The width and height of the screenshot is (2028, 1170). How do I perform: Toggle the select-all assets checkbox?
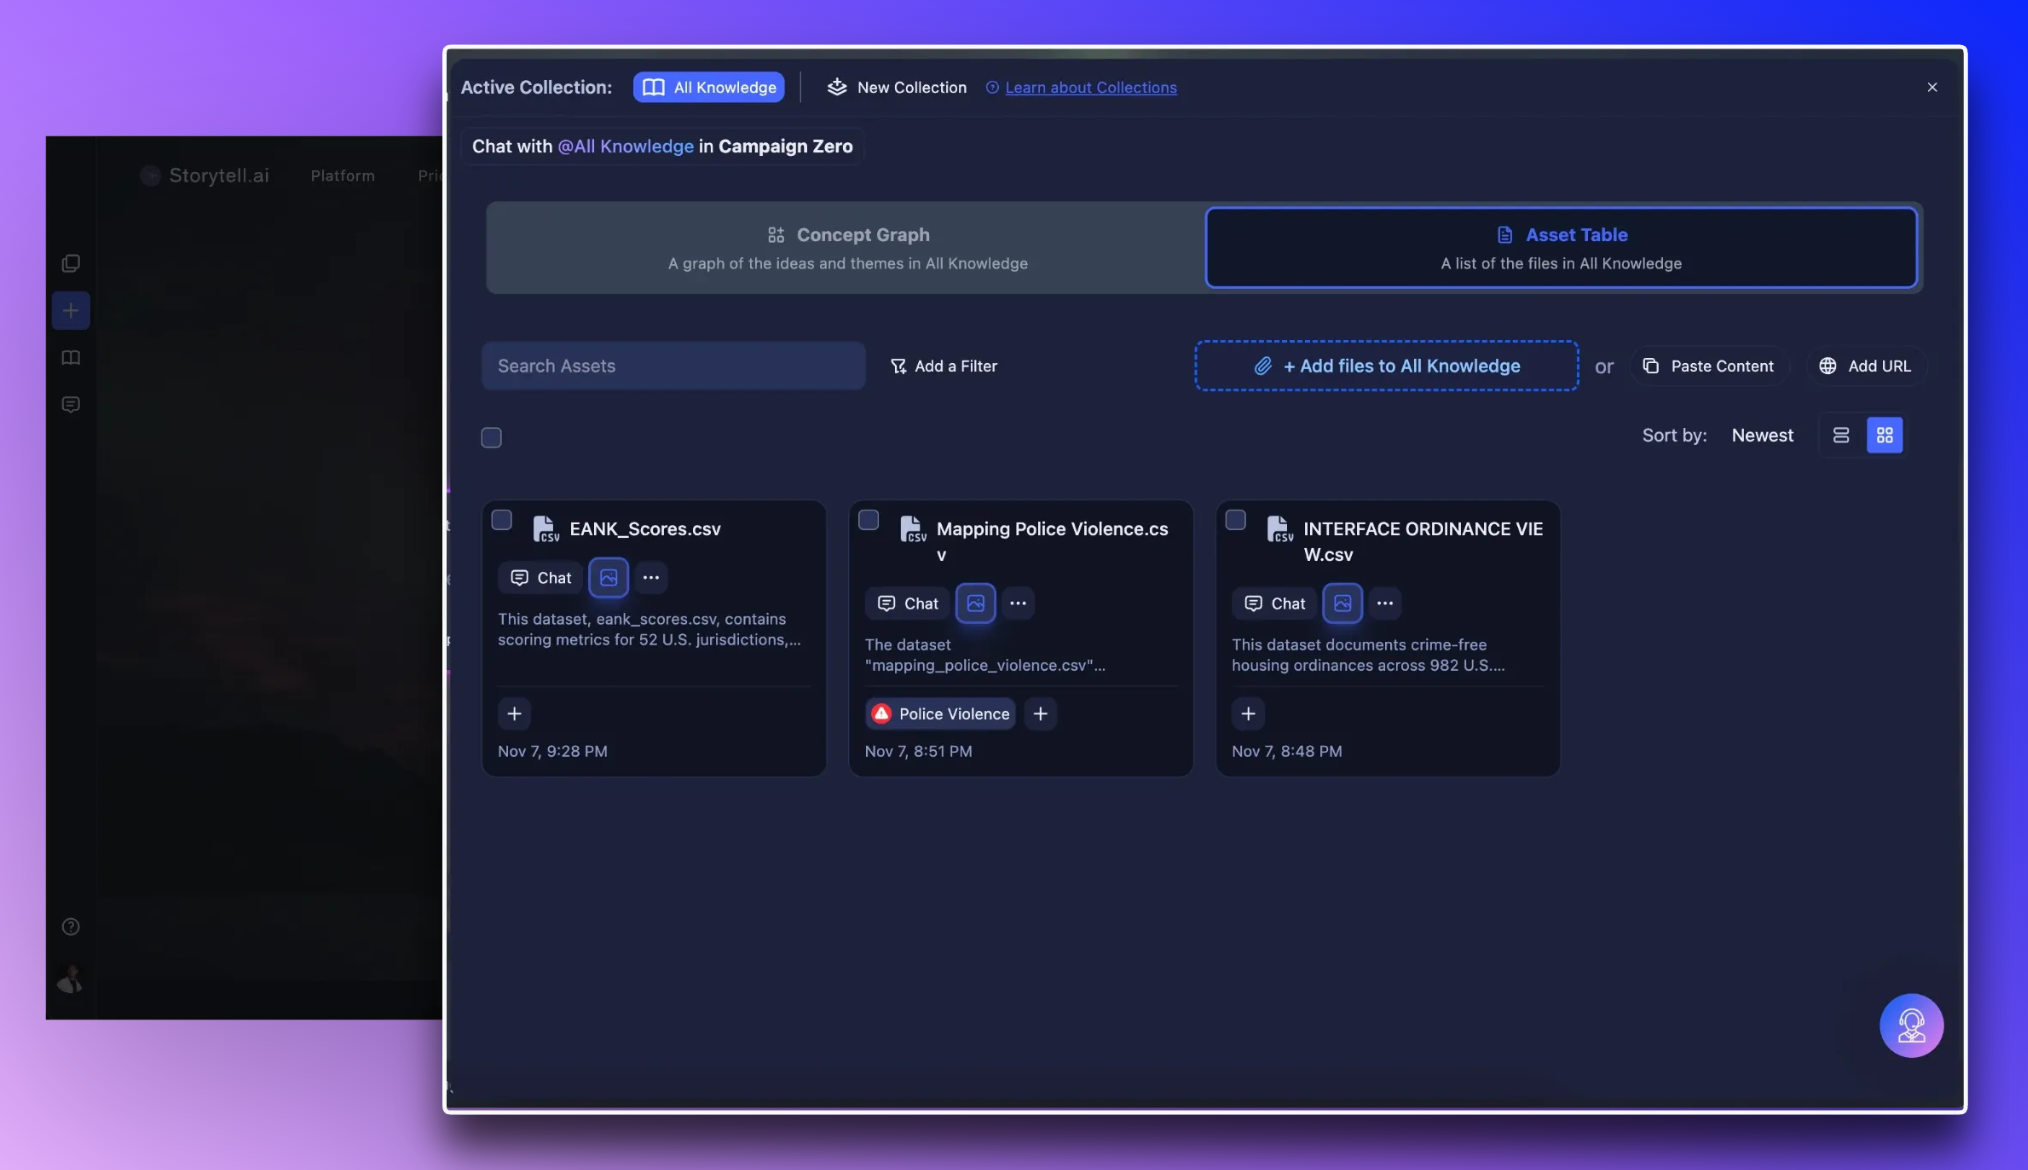pos(491,437)
